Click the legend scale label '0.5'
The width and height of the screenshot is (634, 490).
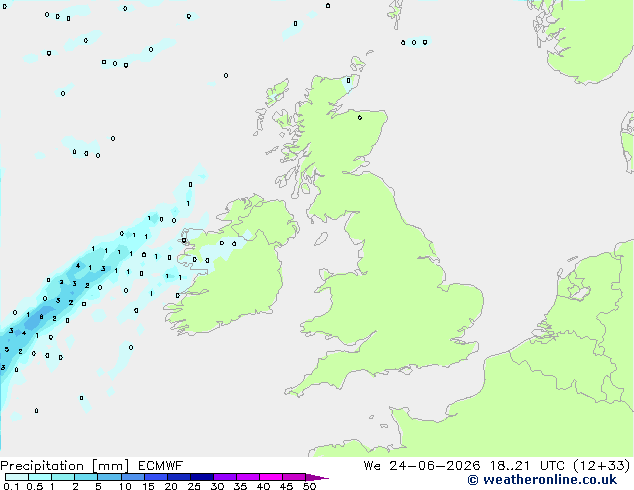pyautogui.click(x=35, y=486)
